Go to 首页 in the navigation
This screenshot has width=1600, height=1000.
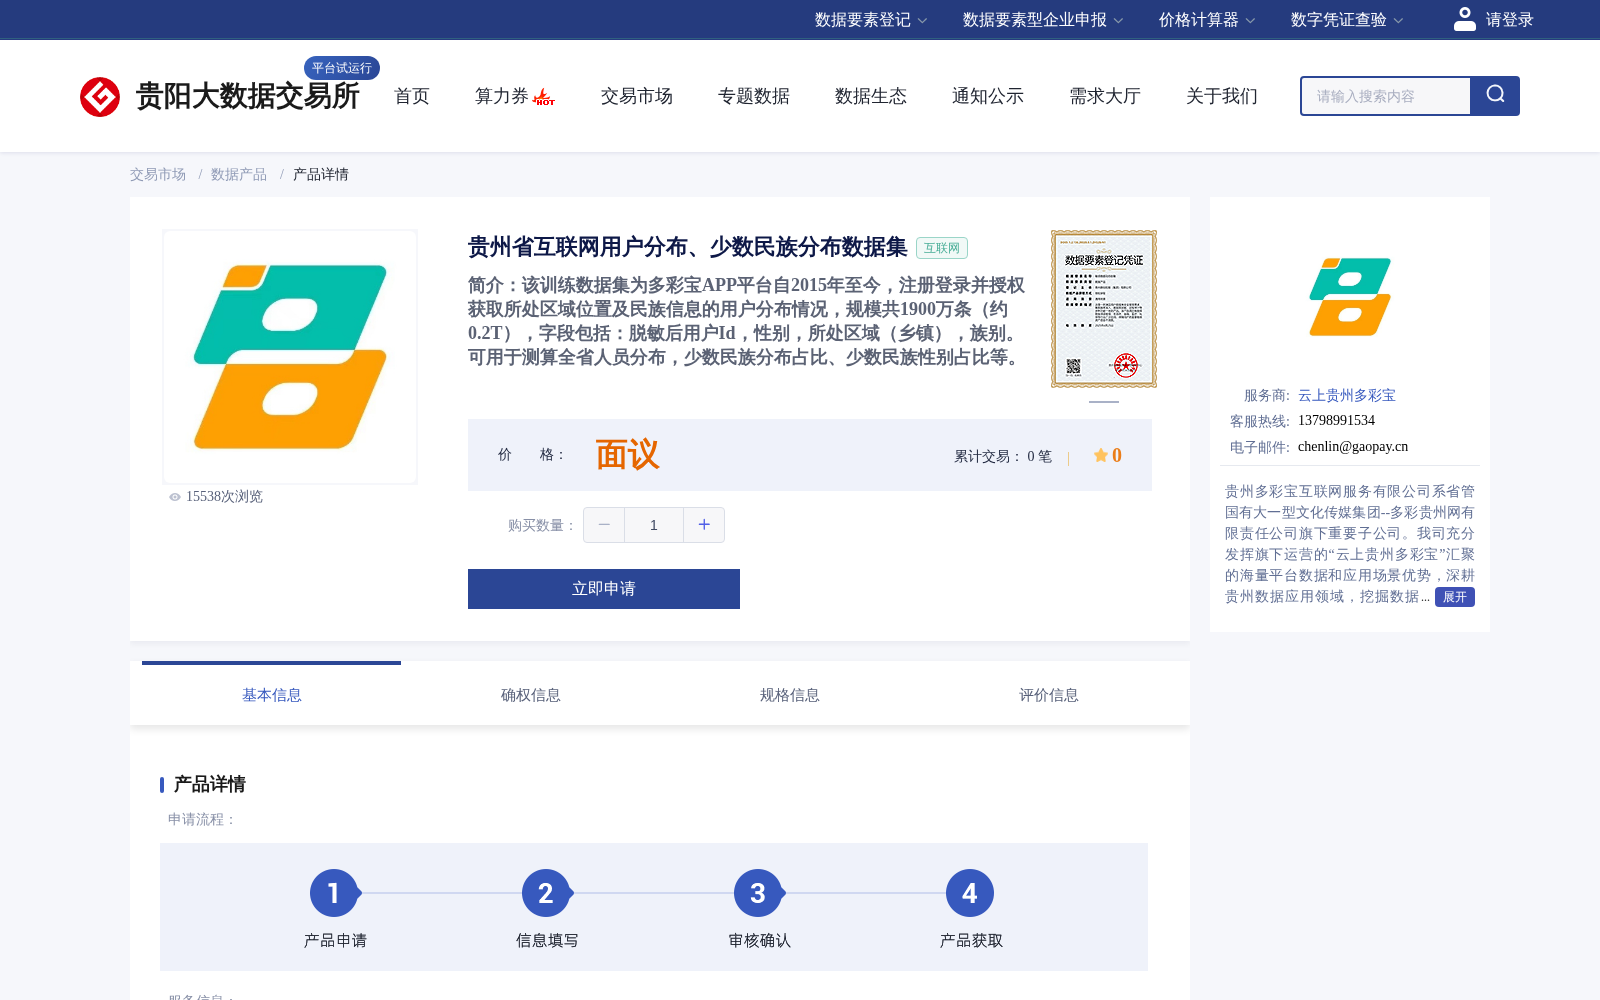(412, 96)
